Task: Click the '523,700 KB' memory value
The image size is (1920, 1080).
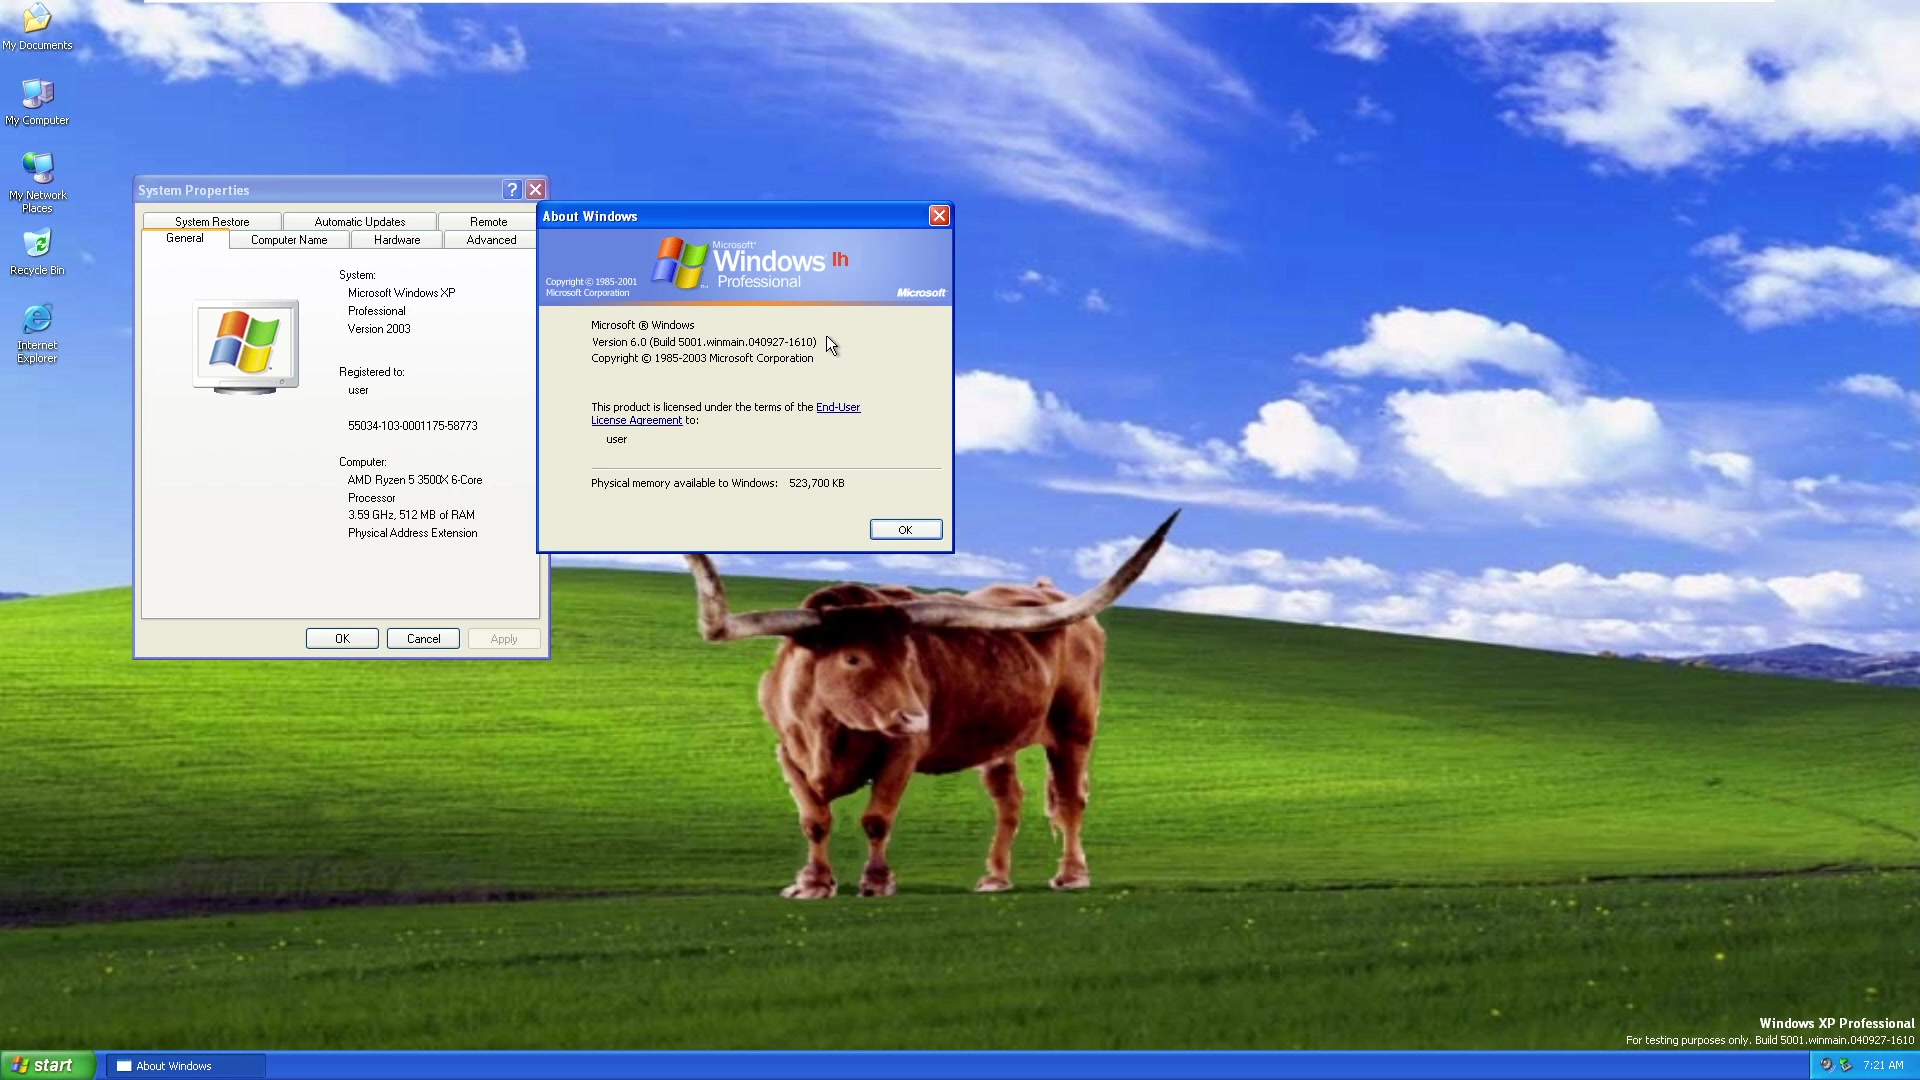Action: (816, 483)
